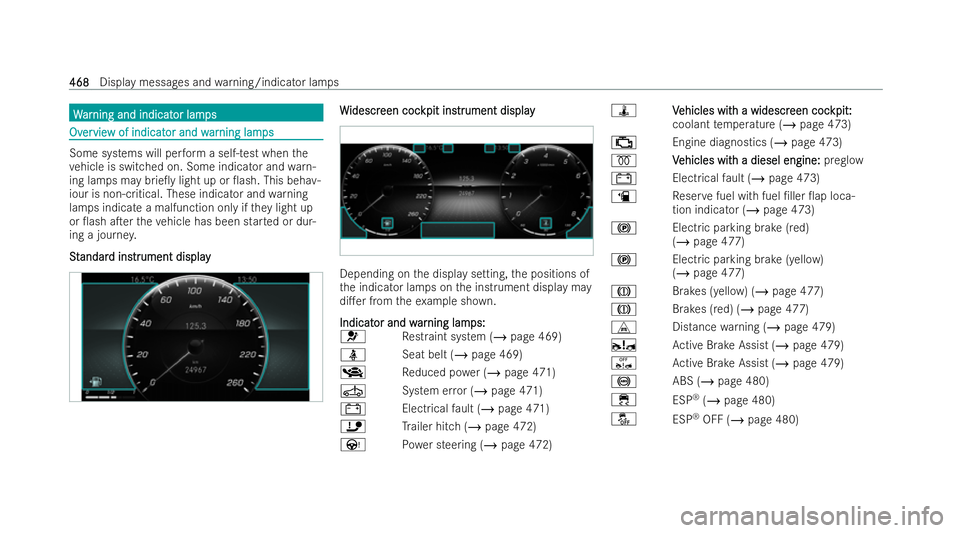Click 'Distance warning (→ page 479)' reference

coord(754,327)
